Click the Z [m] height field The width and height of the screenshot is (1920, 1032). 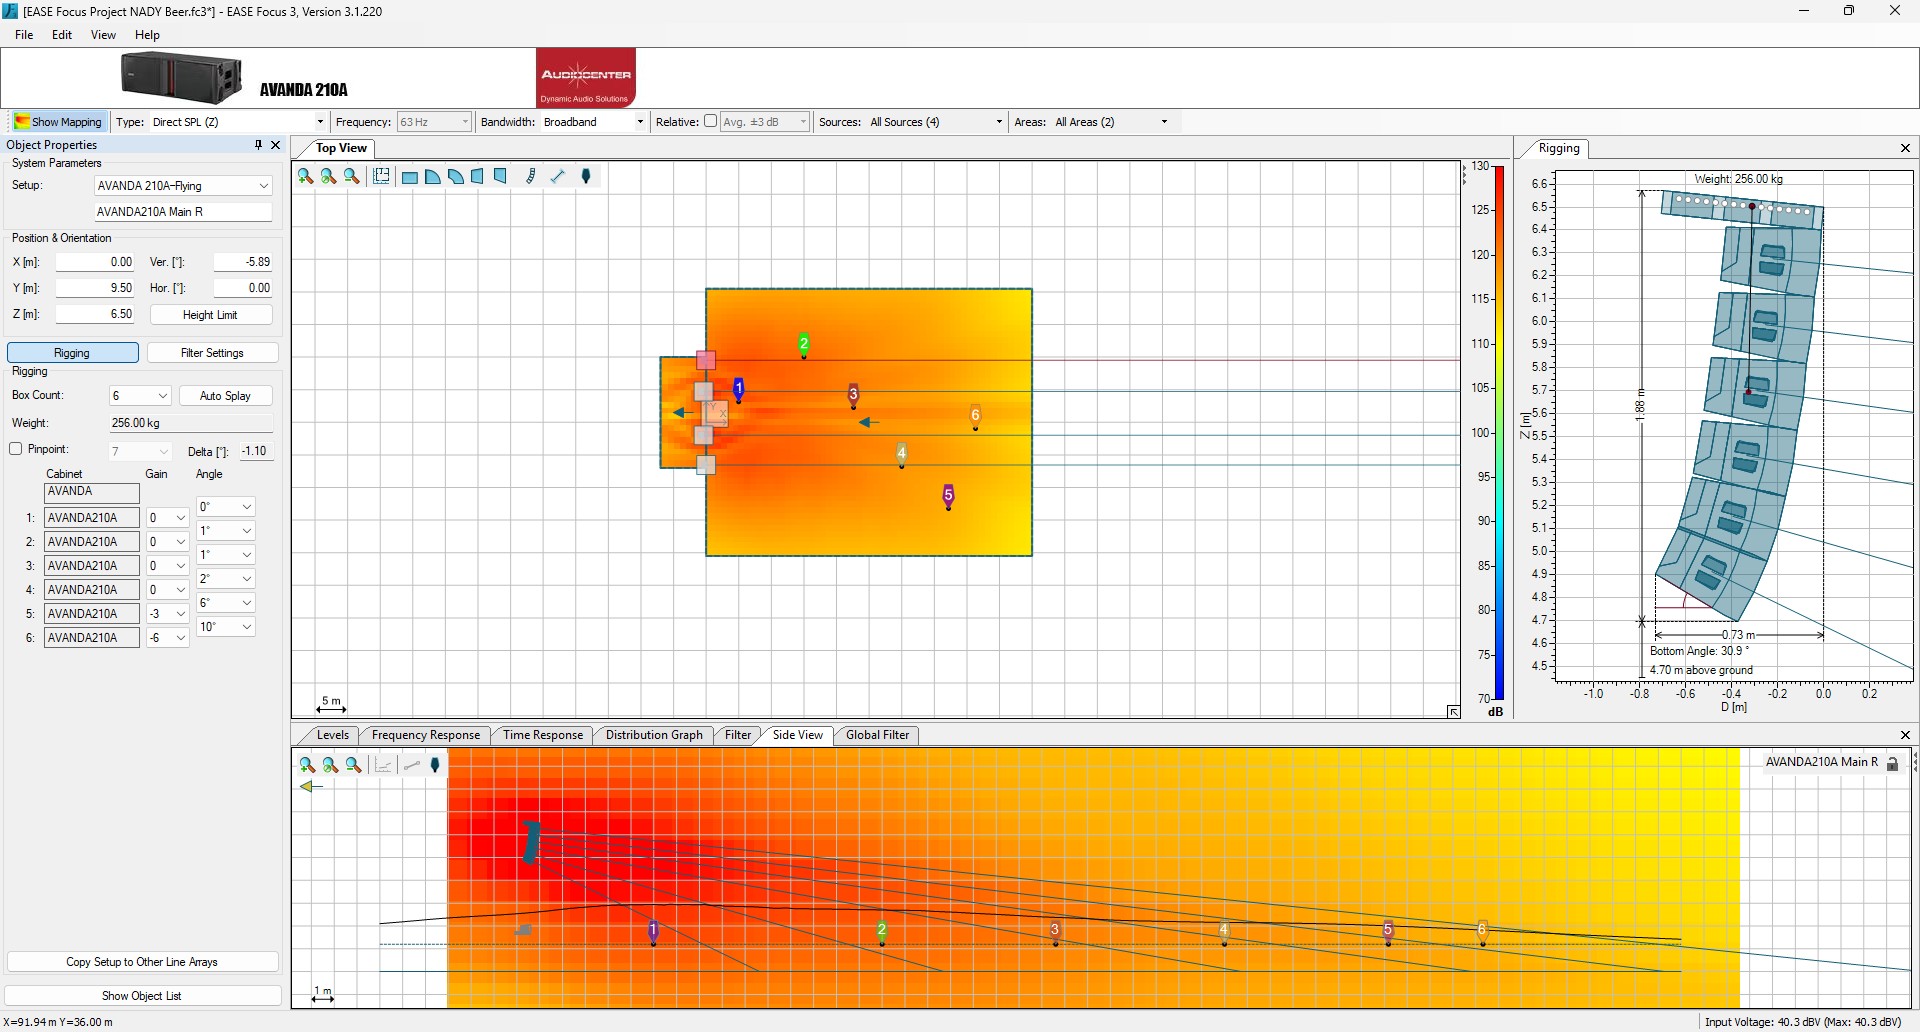[x=95, y=314]
